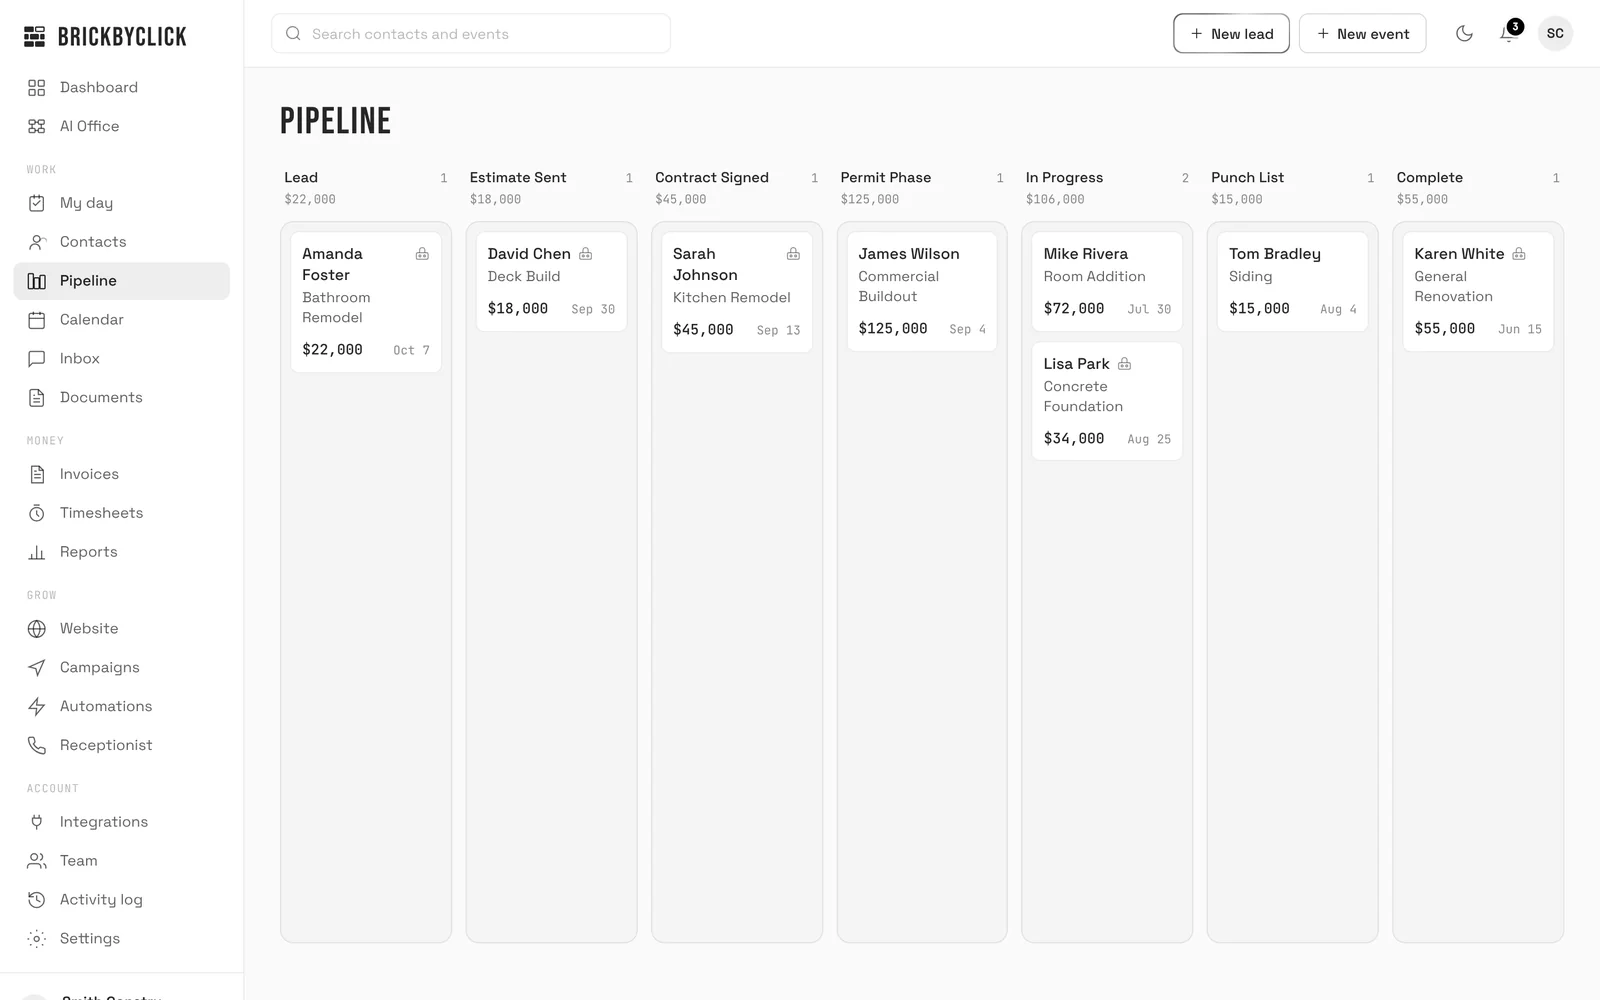Image resolution: width=1600 pixels, height=1000 pixels.
Task: Click the Reports bar chart icon
Action: pos(37,553)
